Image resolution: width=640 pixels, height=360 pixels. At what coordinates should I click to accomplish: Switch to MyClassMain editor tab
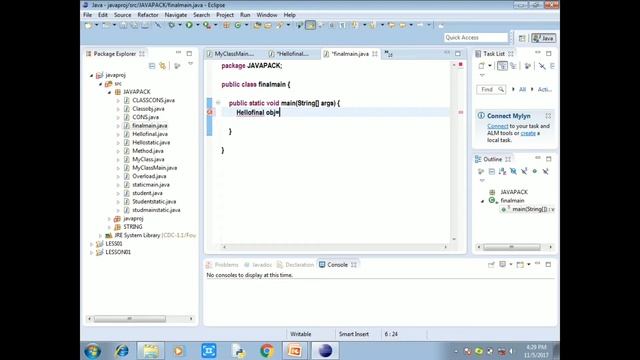click(234, 53)
